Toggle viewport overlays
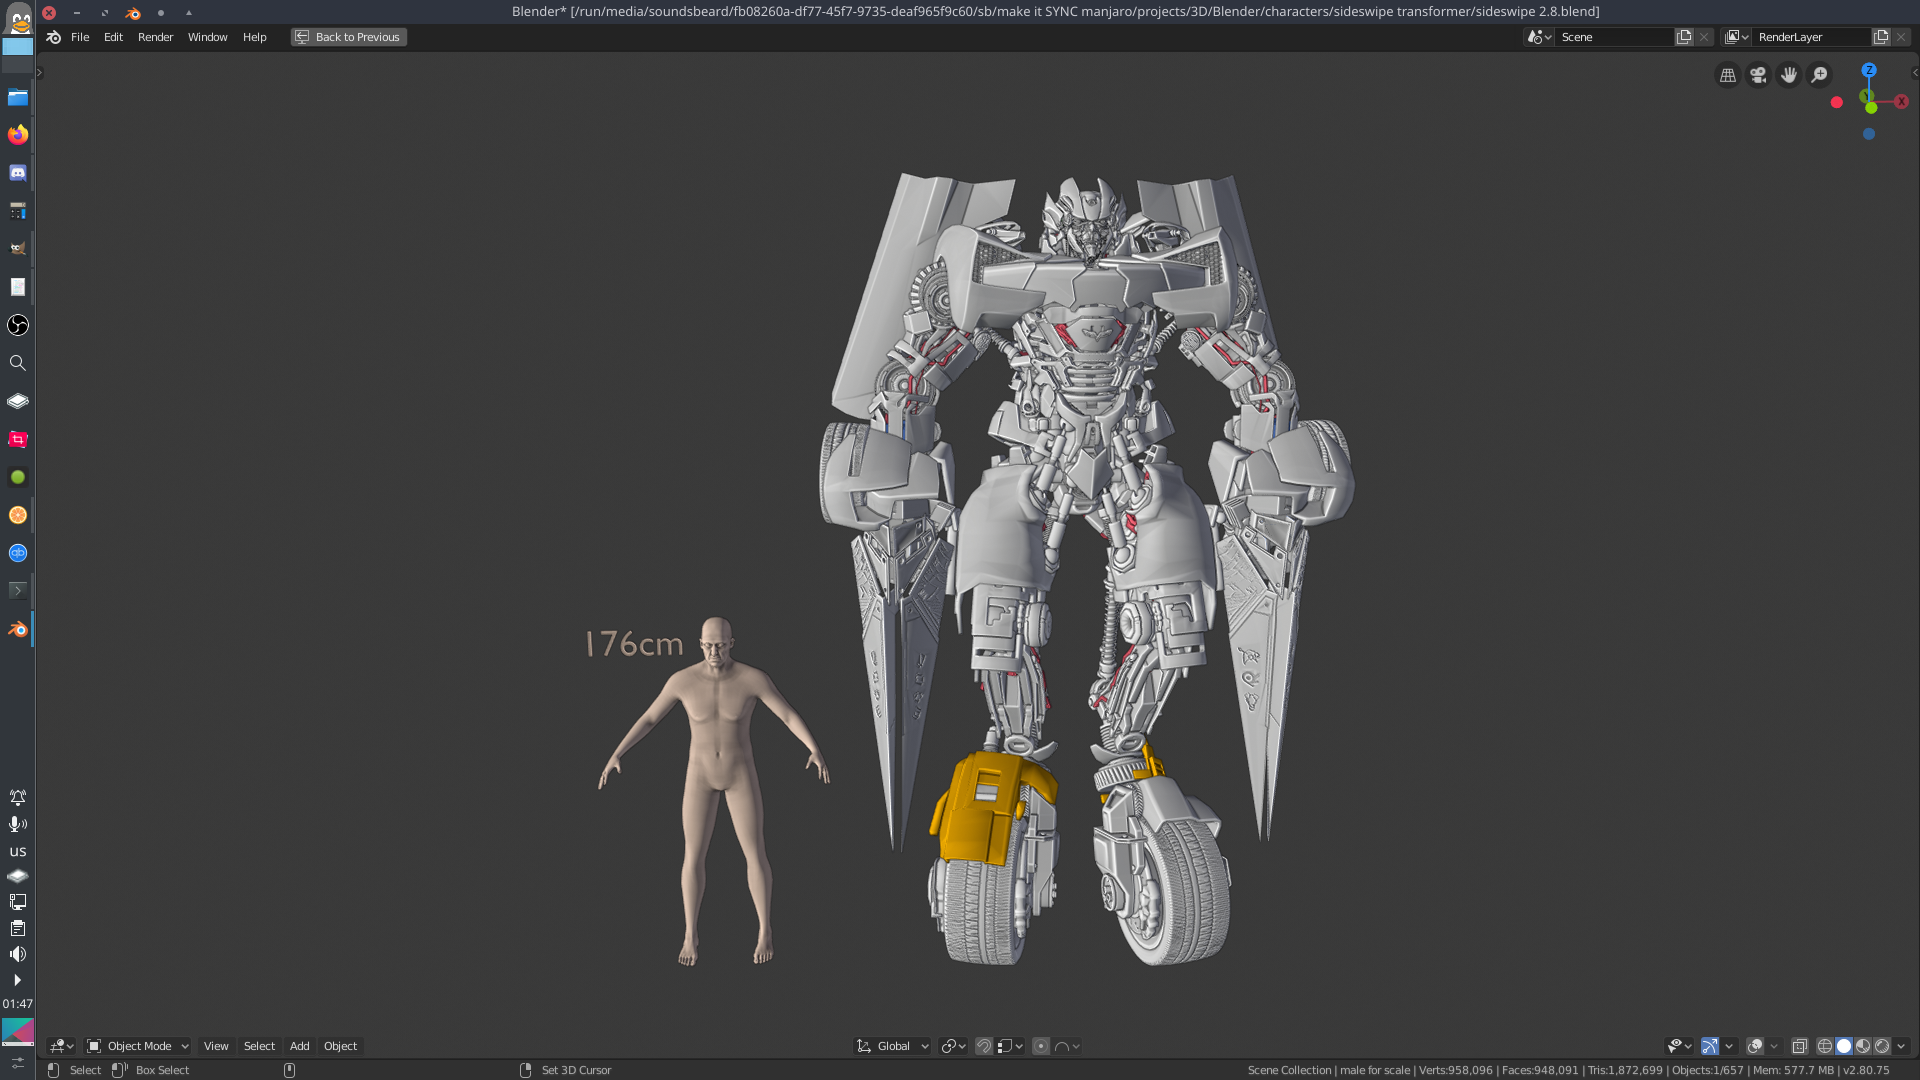This screenshot has width=1920, height=1080. coord(1755,1046)
